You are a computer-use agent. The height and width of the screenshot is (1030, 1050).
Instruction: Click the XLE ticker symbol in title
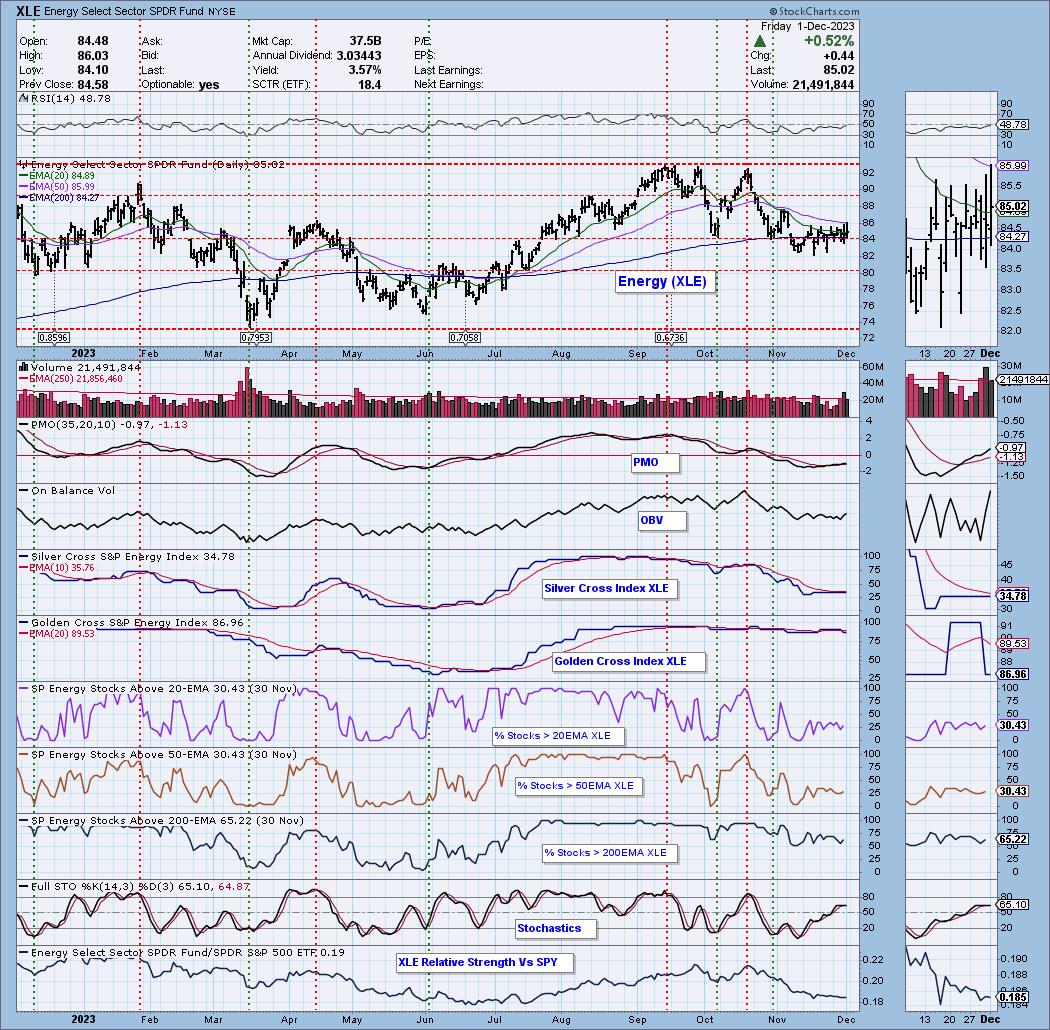click(x=29, y=11)
